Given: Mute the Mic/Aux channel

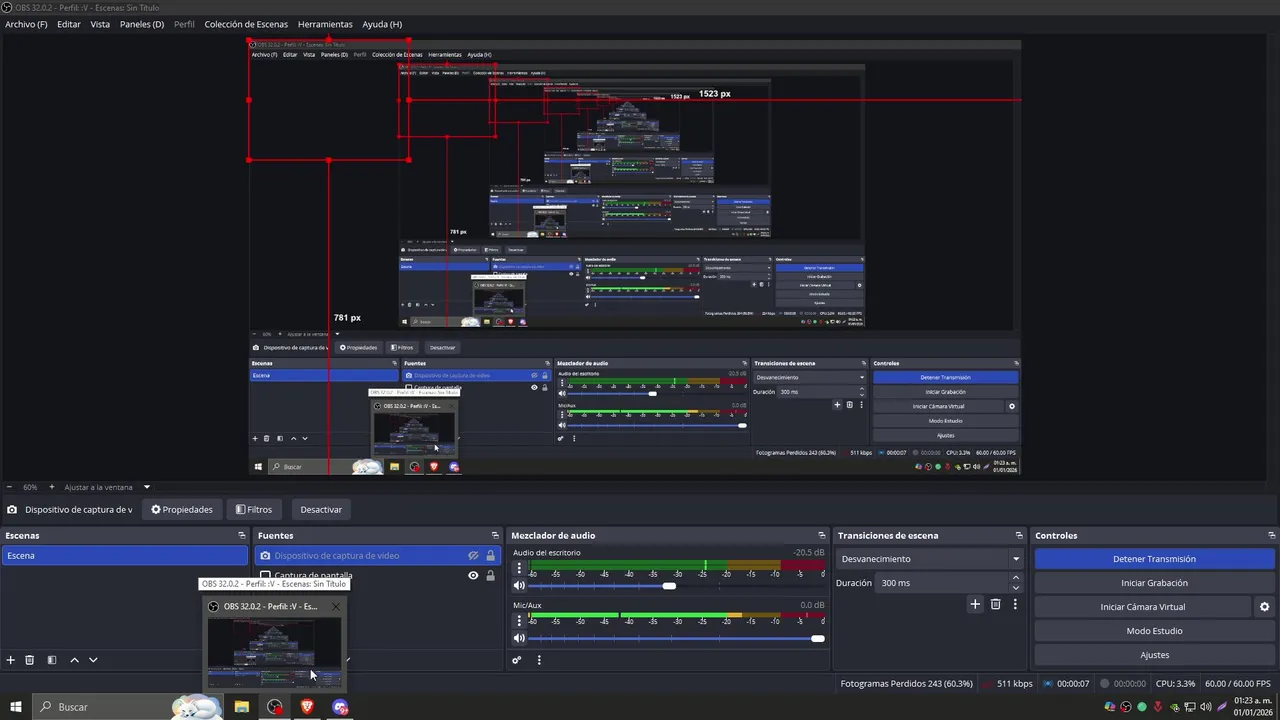Looking at the screenshot, I should coord(519,638).
